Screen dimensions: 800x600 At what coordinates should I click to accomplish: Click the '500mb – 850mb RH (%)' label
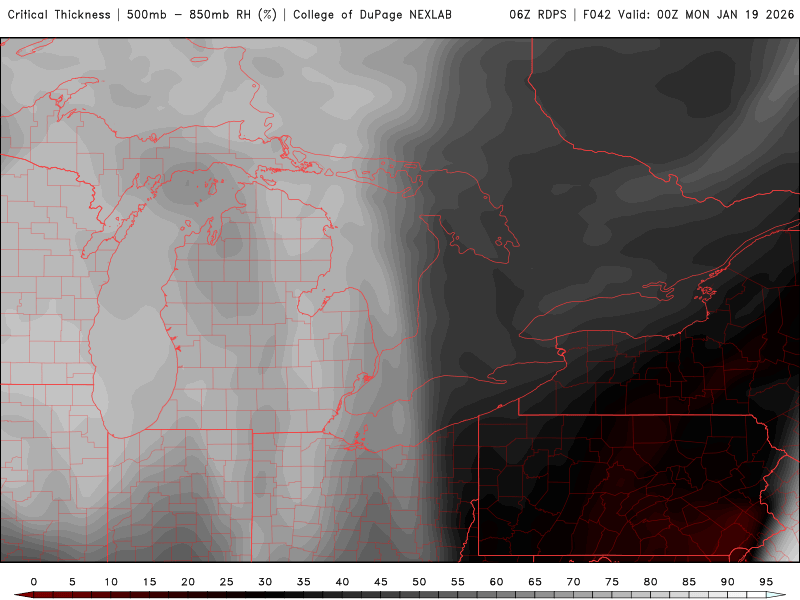[x=202, y=15]
